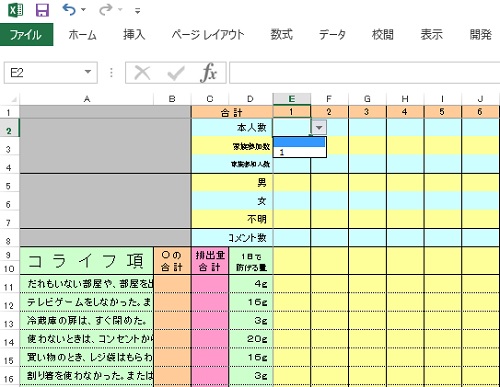Click the 冷蔵庫の扉は、すぐ閉めた cell

pos(87,321)
